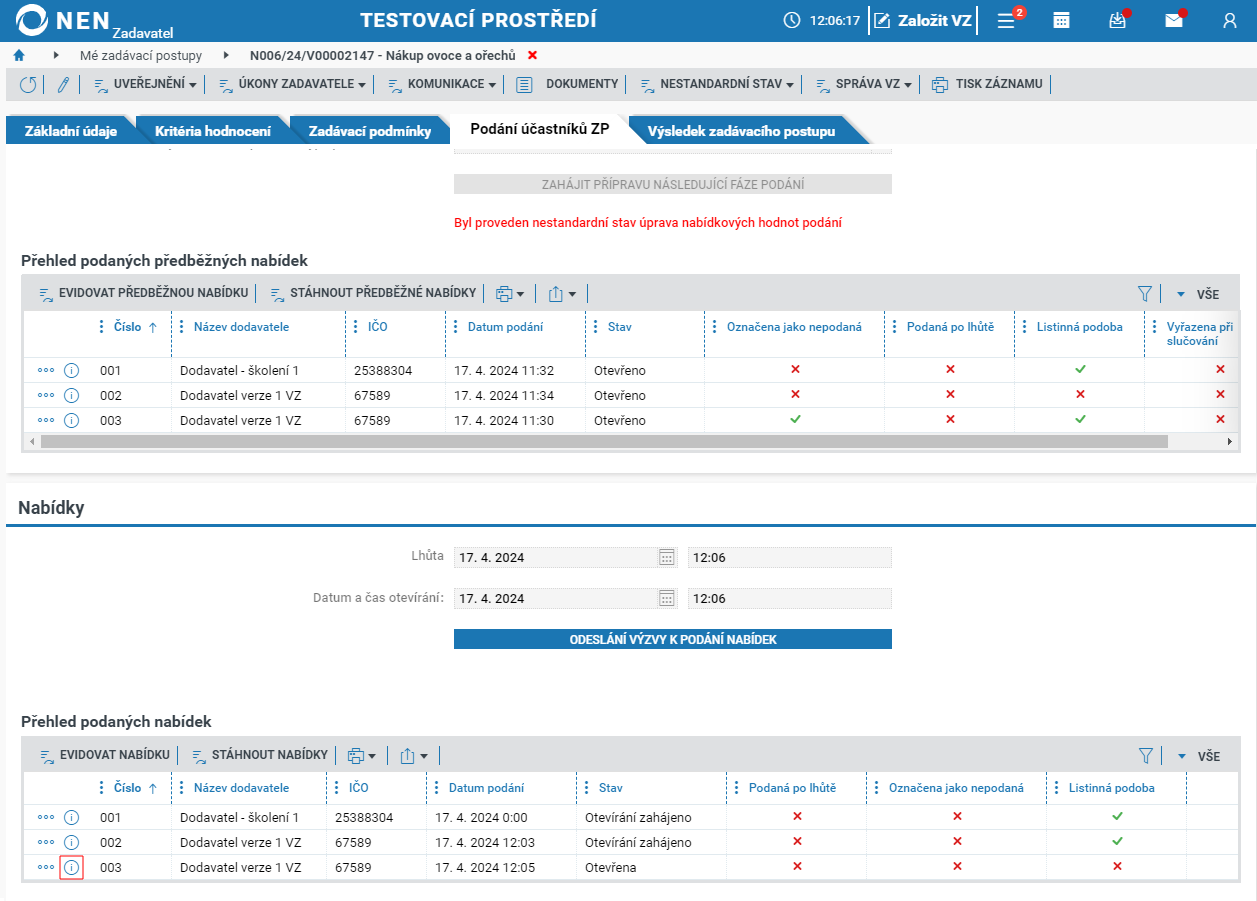Viewport: 1257px width, 901px height.
Task: Switch to the Zadávací podmínky tab
Action: coord(370,131)
